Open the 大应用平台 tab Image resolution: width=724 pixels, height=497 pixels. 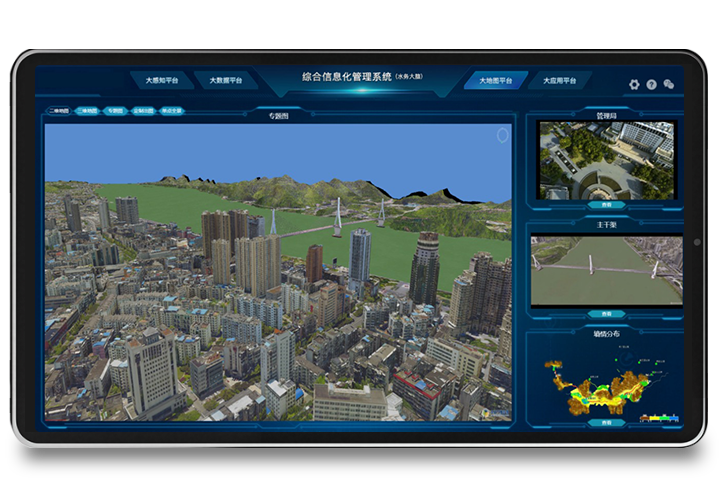[560, 81]
